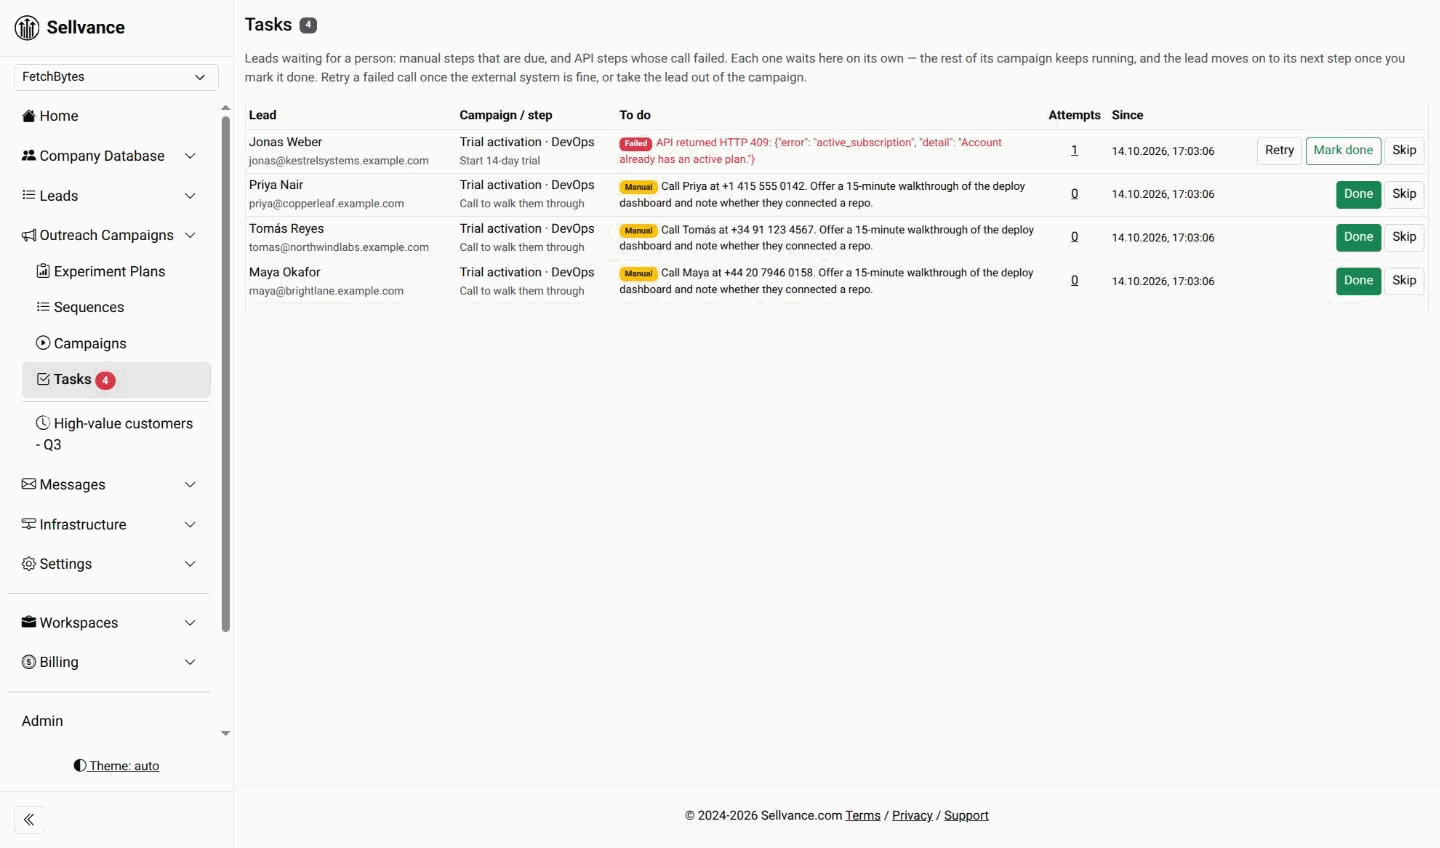Mark Priya Nair's call task Done
The height and width of the screenshot is (848, 1440).
pyautogui.click(x=1358, y=194)
